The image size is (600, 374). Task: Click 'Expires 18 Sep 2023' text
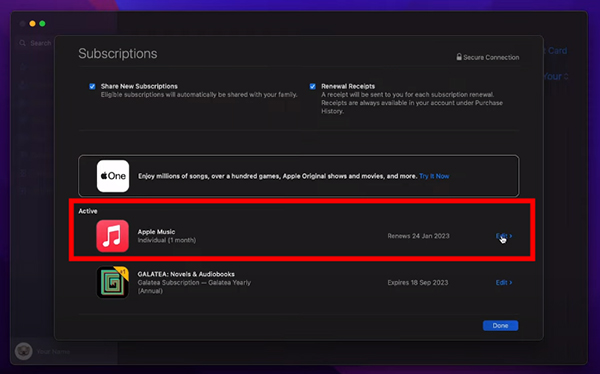[x=417, y=283]
